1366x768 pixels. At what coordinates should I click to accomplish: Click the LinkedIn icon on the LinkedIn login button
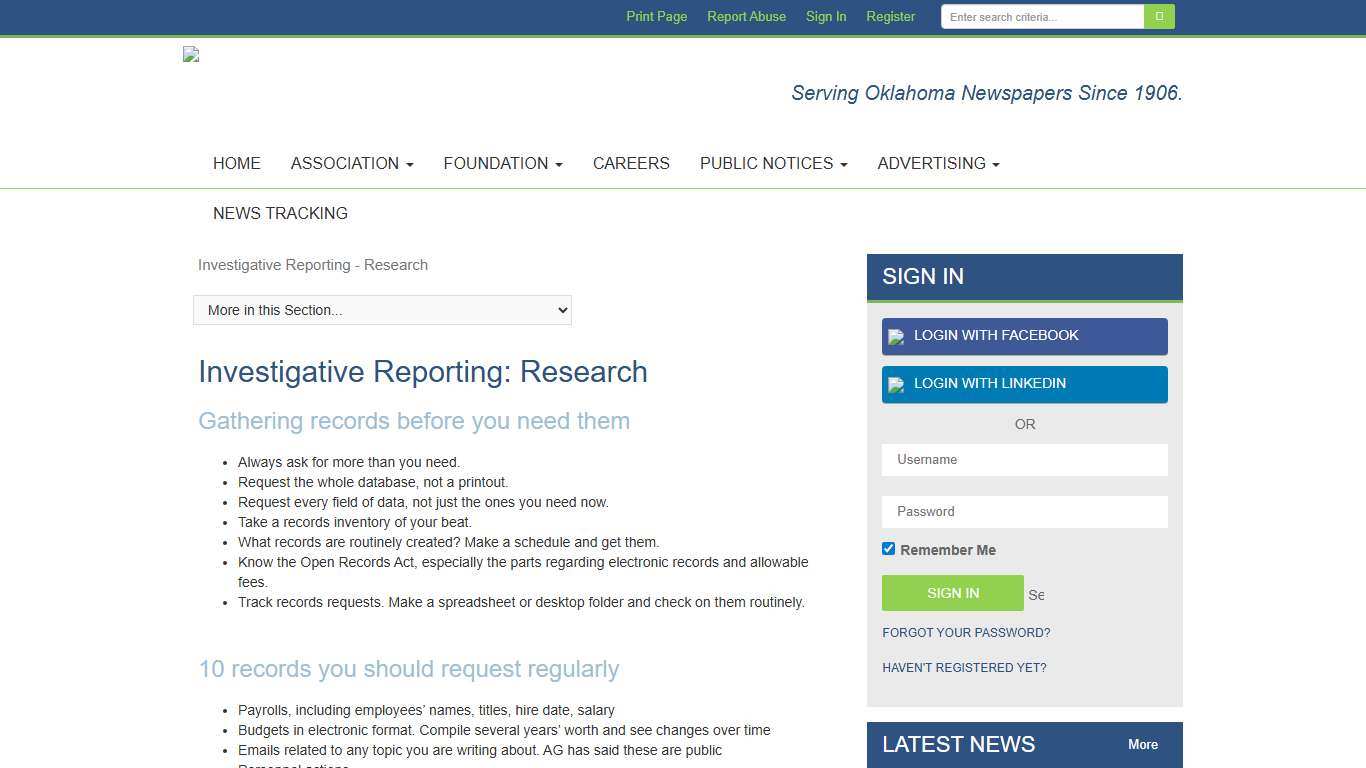(x=895, y=384)
